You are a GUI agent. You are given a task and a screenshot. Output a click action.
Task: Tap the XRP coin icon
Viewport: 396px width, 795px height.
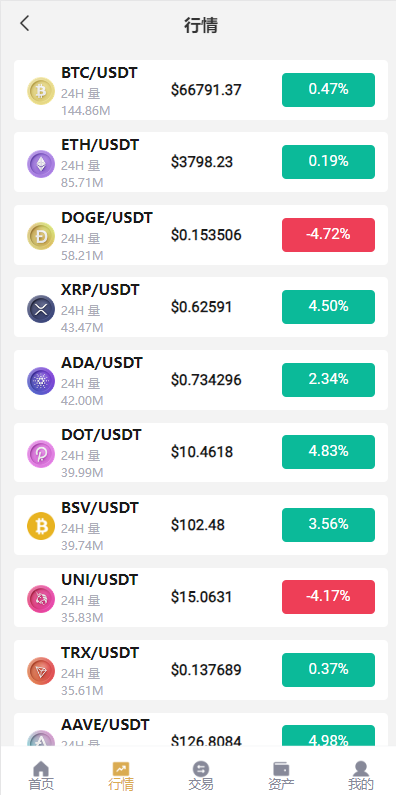coord(41,308)
